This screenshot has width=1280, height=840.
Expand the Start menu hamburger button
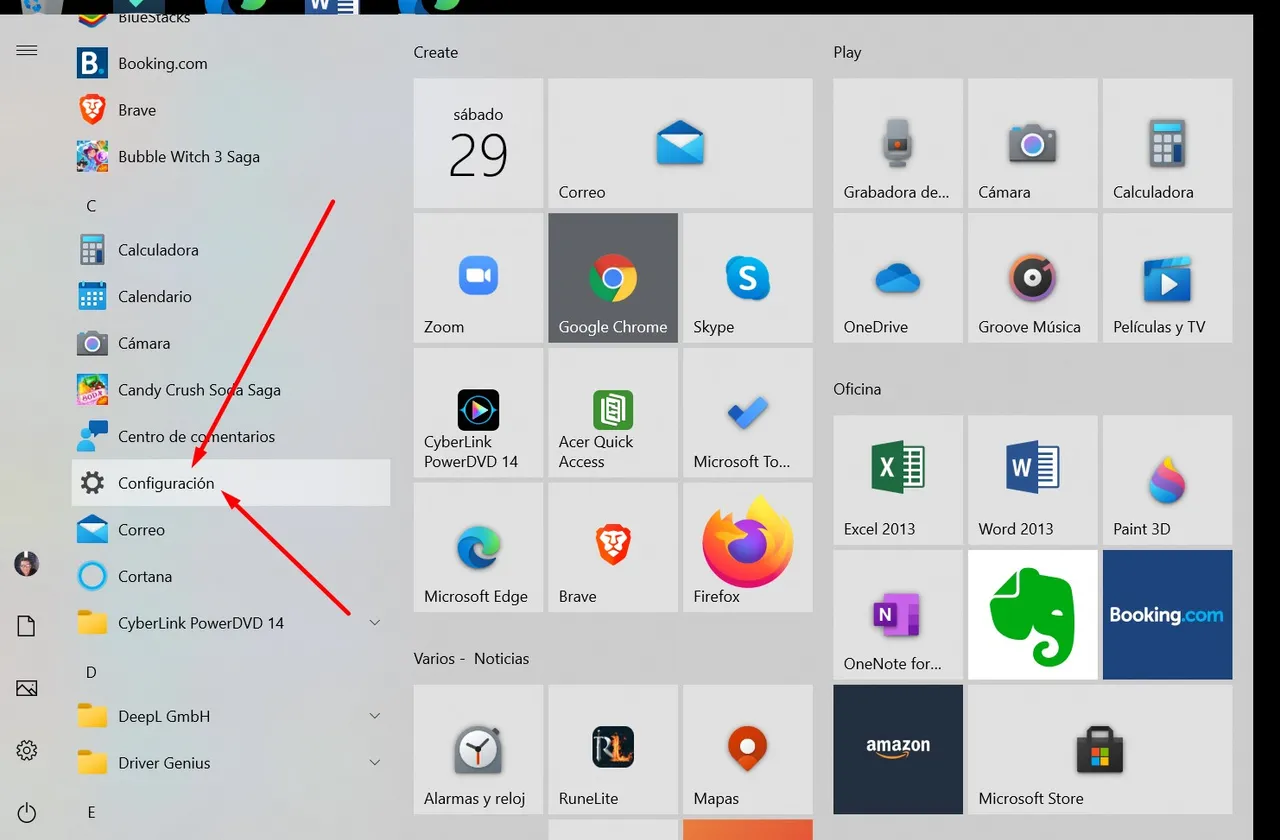point(27,50)
